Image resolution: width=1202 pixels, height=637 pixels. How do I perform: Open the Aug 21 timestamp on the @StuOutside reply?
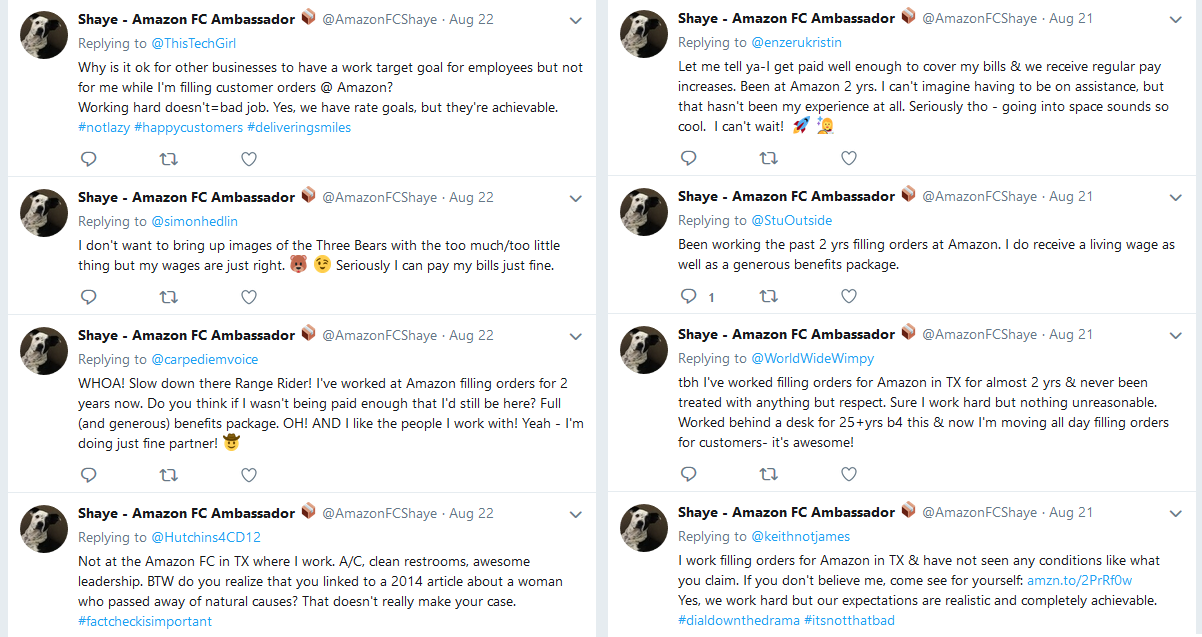tap(1071, 196)
